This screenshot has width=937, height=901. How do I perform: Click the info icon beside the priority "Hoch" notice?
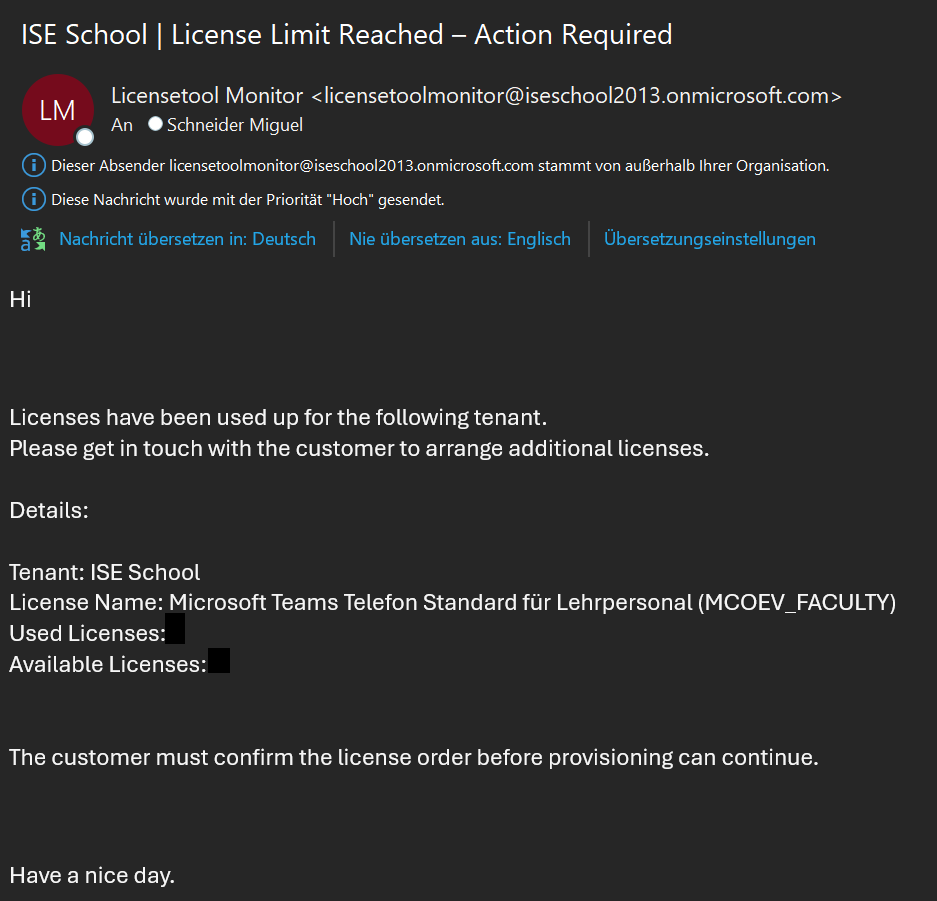click(x=33, y=199)
